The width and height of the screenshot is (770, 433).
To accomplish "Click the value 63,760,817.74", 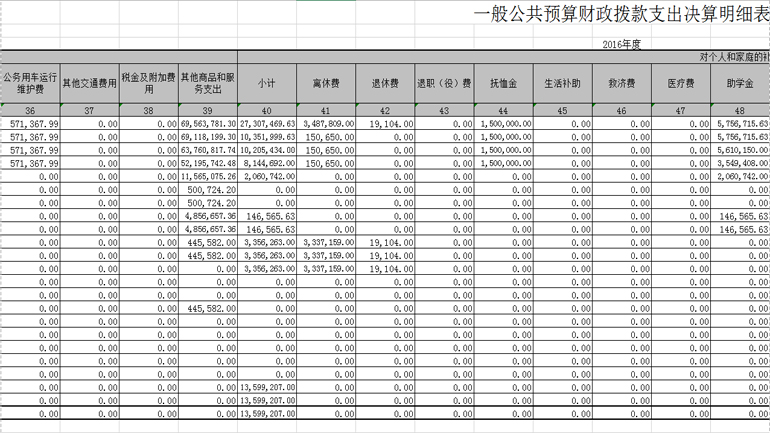I will [208, 150].
